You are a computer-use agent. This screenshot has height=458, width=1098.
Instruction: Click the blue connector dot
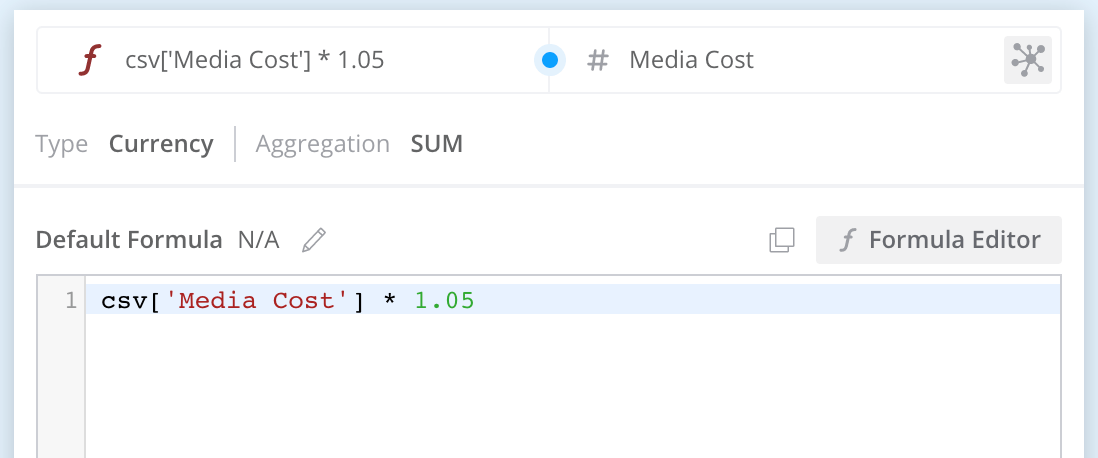[549, 61]
